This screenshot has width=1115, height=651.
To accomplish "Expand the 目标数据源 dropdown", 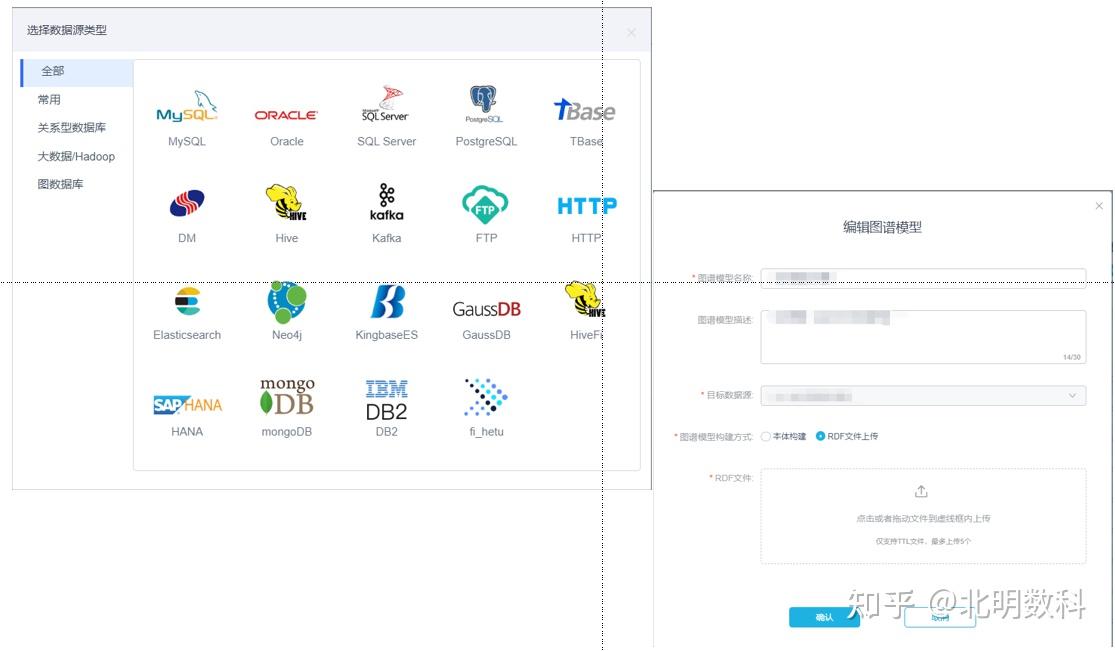I will (923, 396).
